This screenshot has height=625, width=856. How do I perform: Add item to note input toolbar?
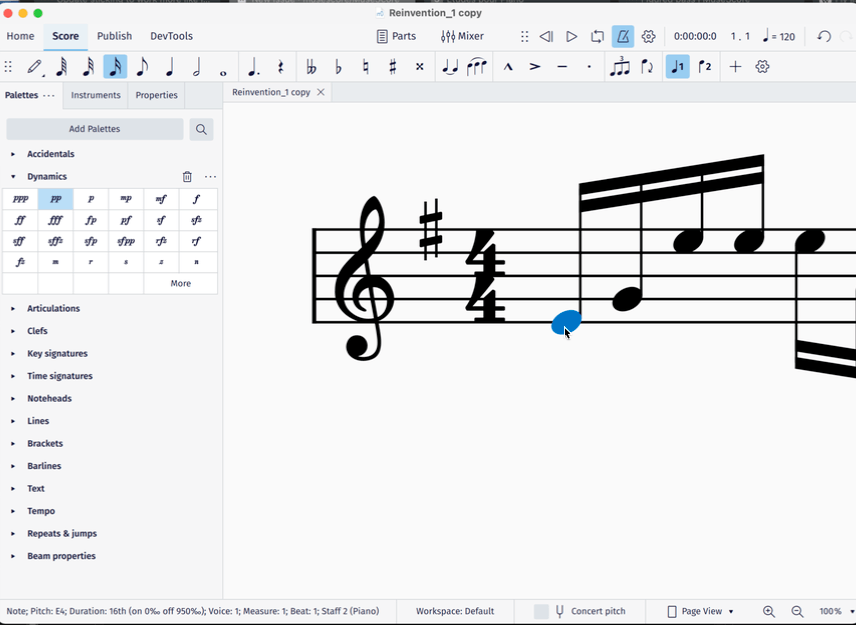pyautogui.click(x=735, y=67)
